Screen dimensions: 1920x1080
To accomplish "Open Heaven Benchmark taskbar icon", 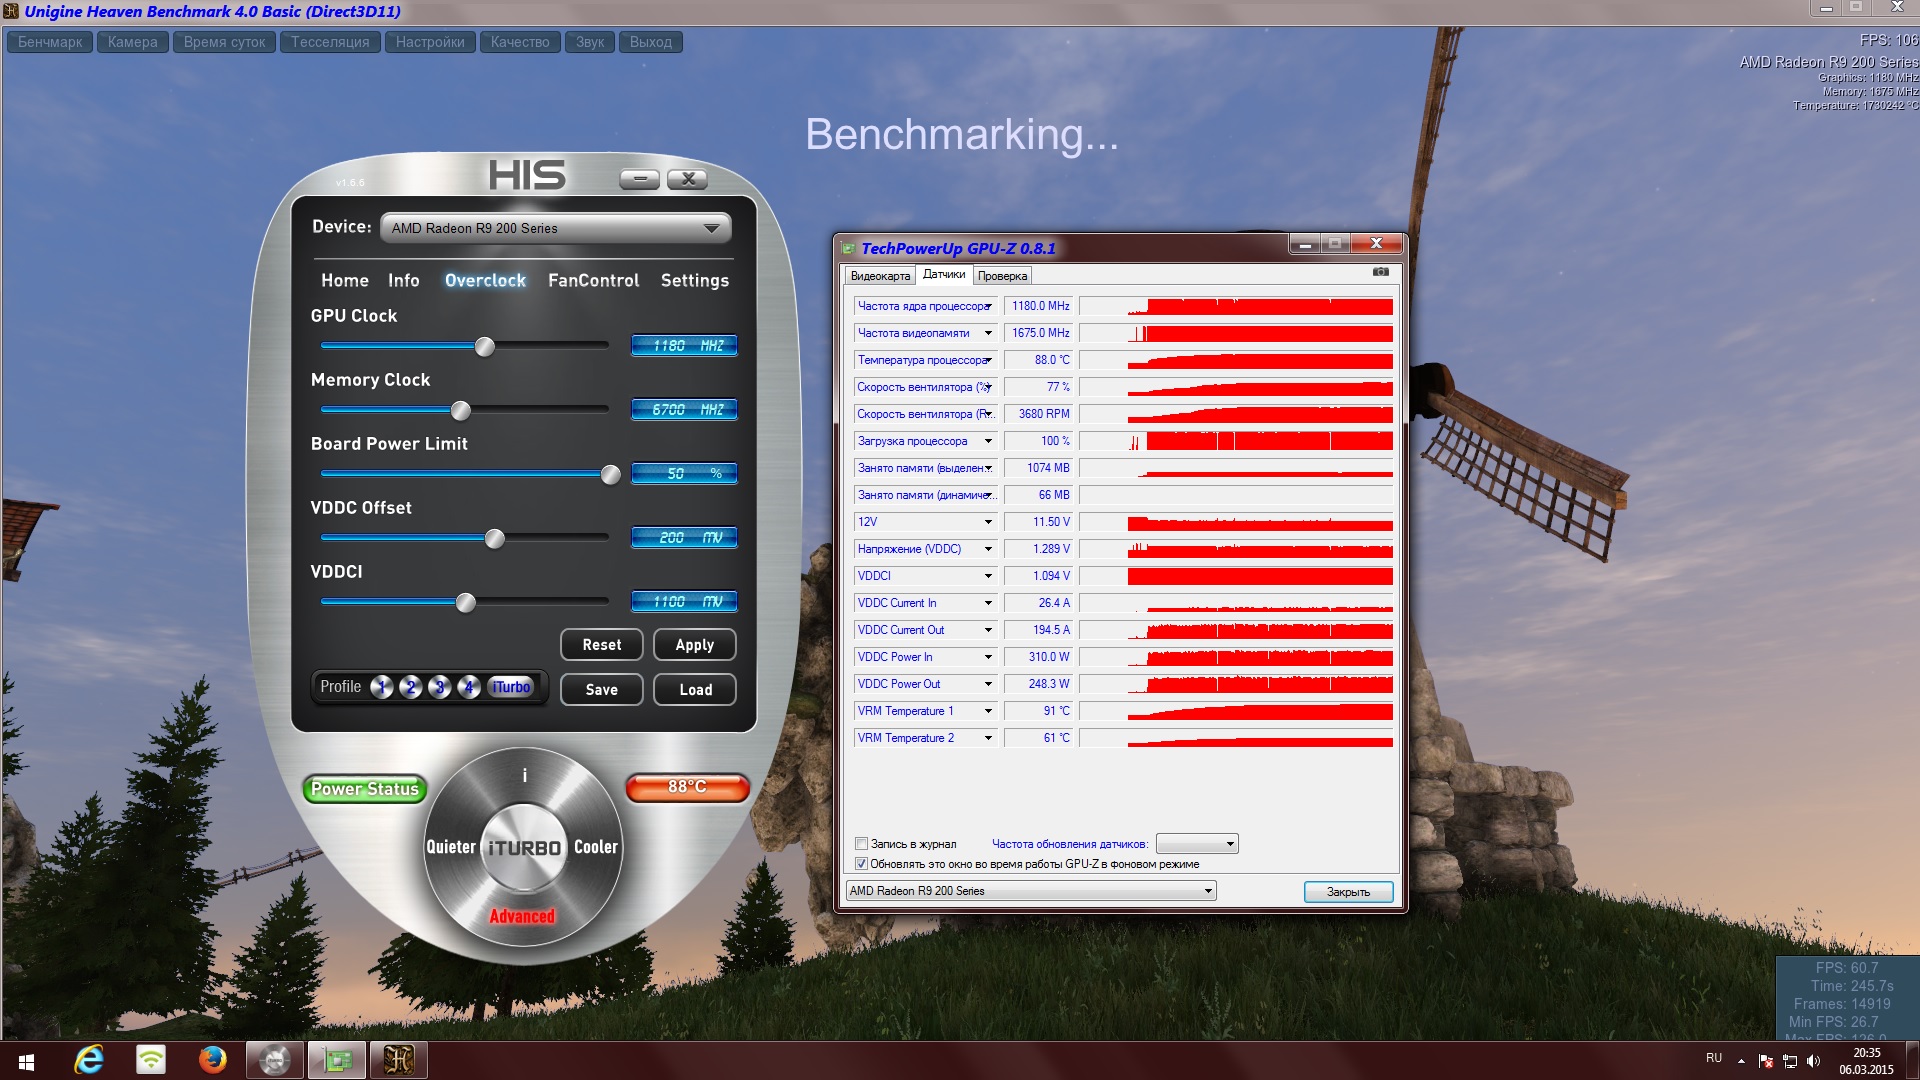I will [x=398, y=1060].
